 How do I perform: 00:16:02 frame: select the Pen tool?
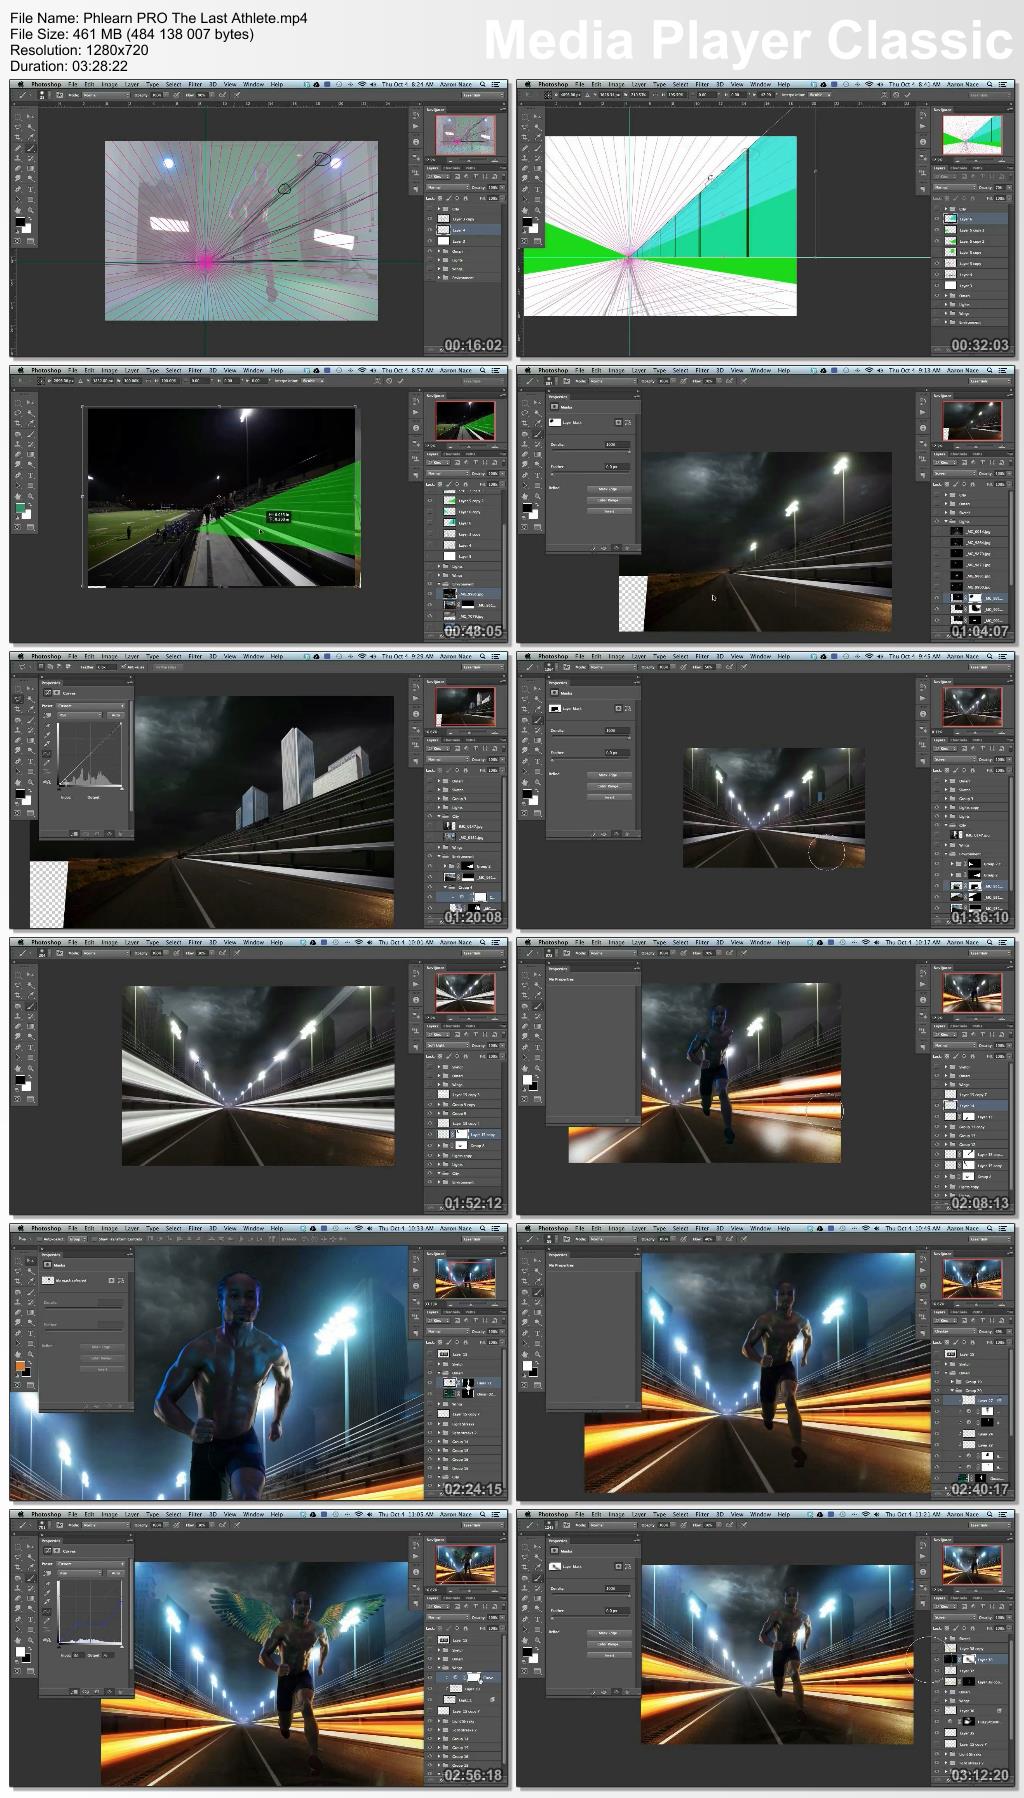point(18,189)
